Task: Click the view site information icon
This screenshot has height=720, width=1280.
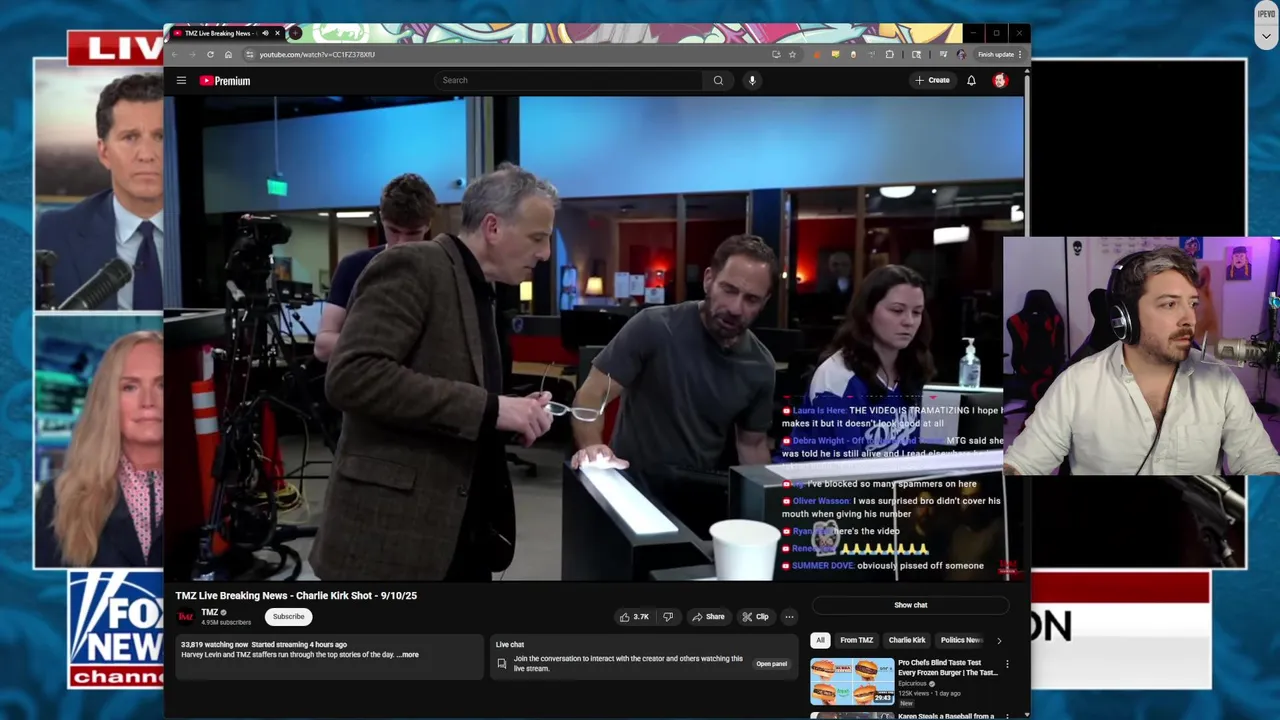Action: pos(249,54)
